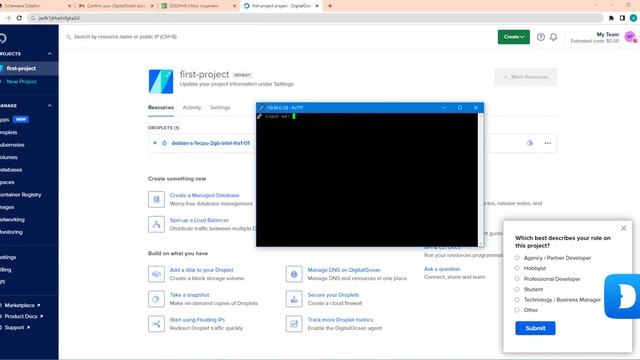Screen dimensions: 640x360
Task: Open the Ask a question link
Action: point(442,269)
